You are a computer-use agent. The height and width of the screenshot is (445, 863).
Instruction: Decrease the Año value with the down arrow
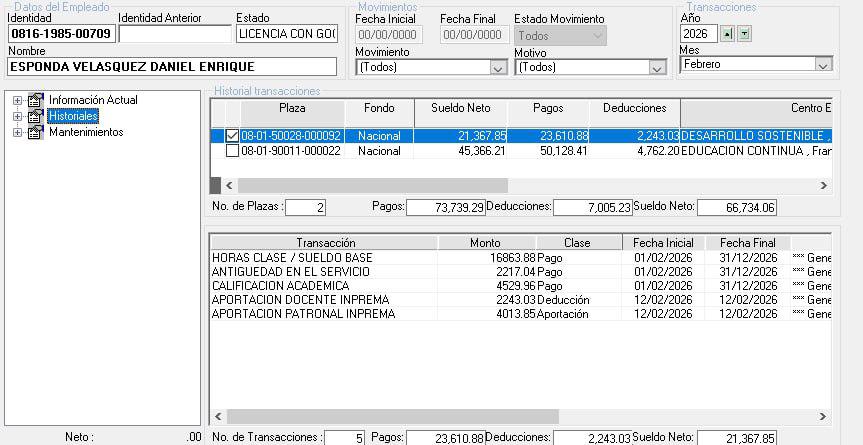click(x=744, y=34)
